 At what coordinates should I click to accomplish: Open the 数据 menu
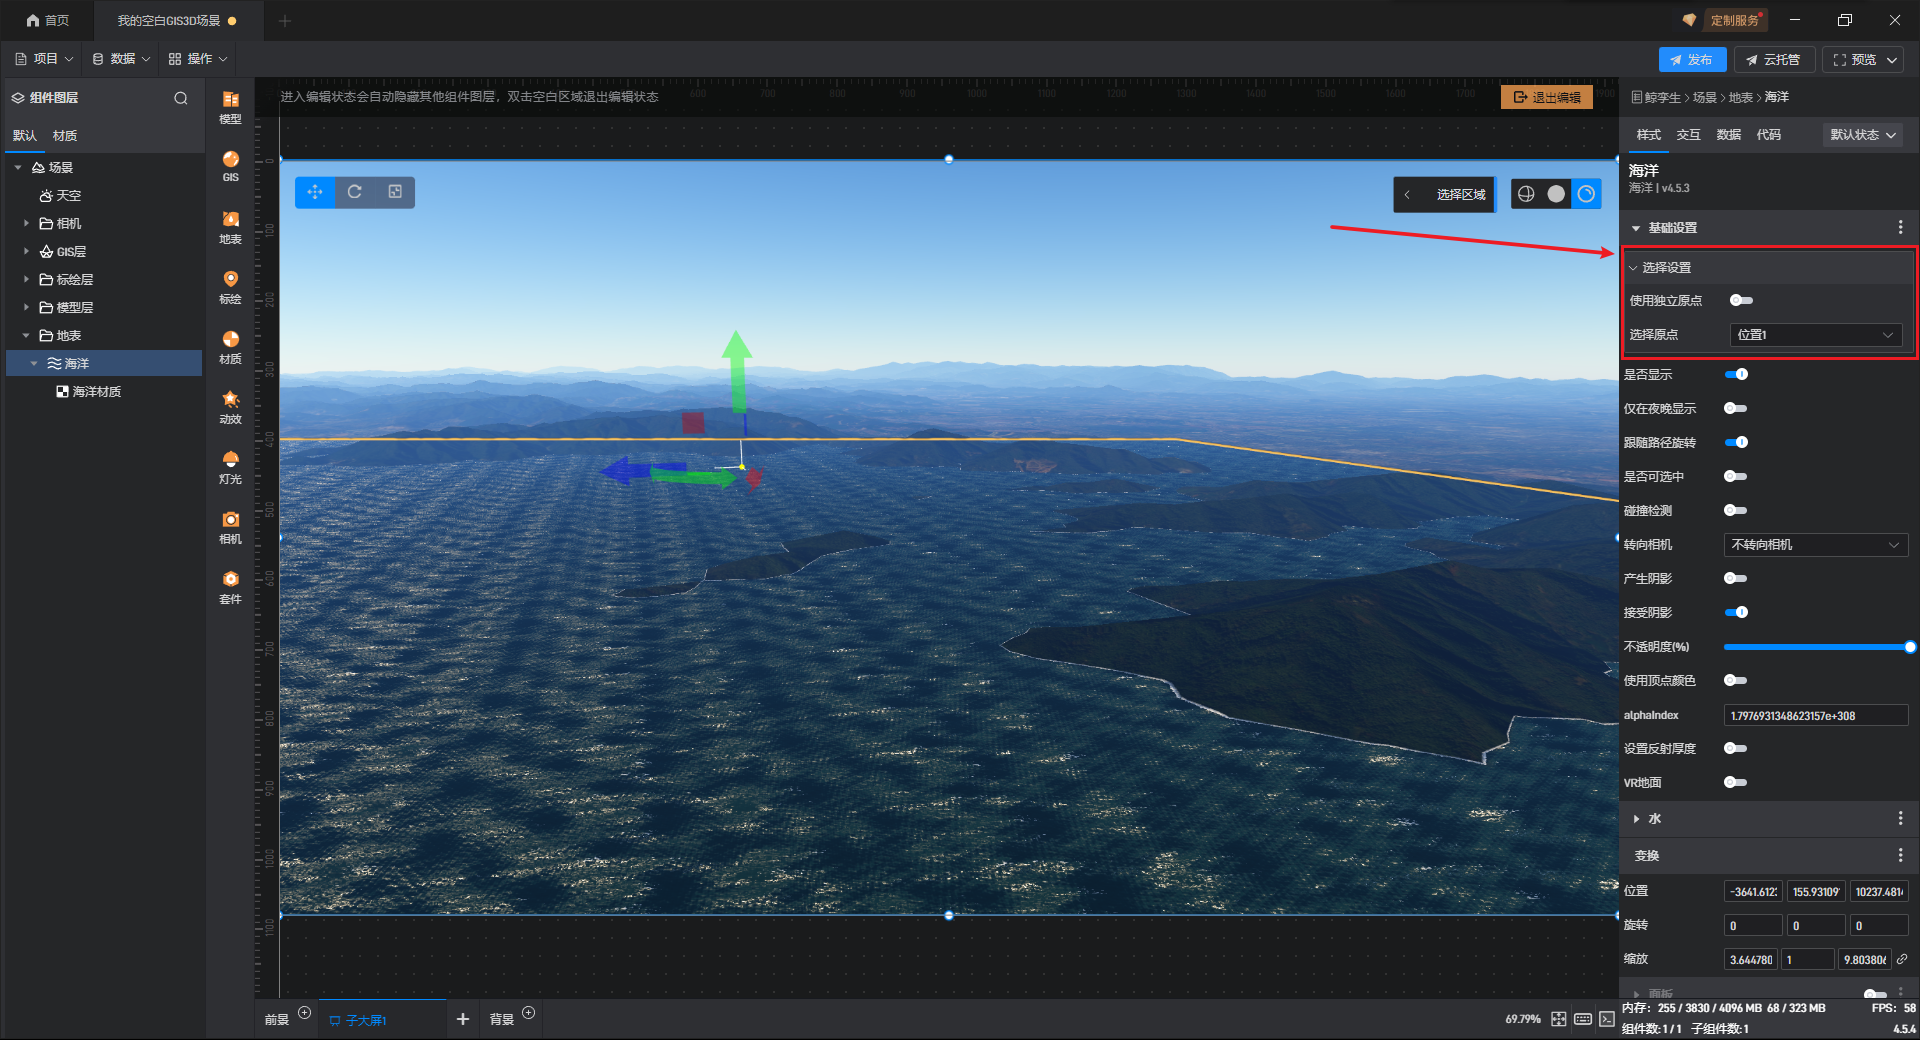[121, 59]
